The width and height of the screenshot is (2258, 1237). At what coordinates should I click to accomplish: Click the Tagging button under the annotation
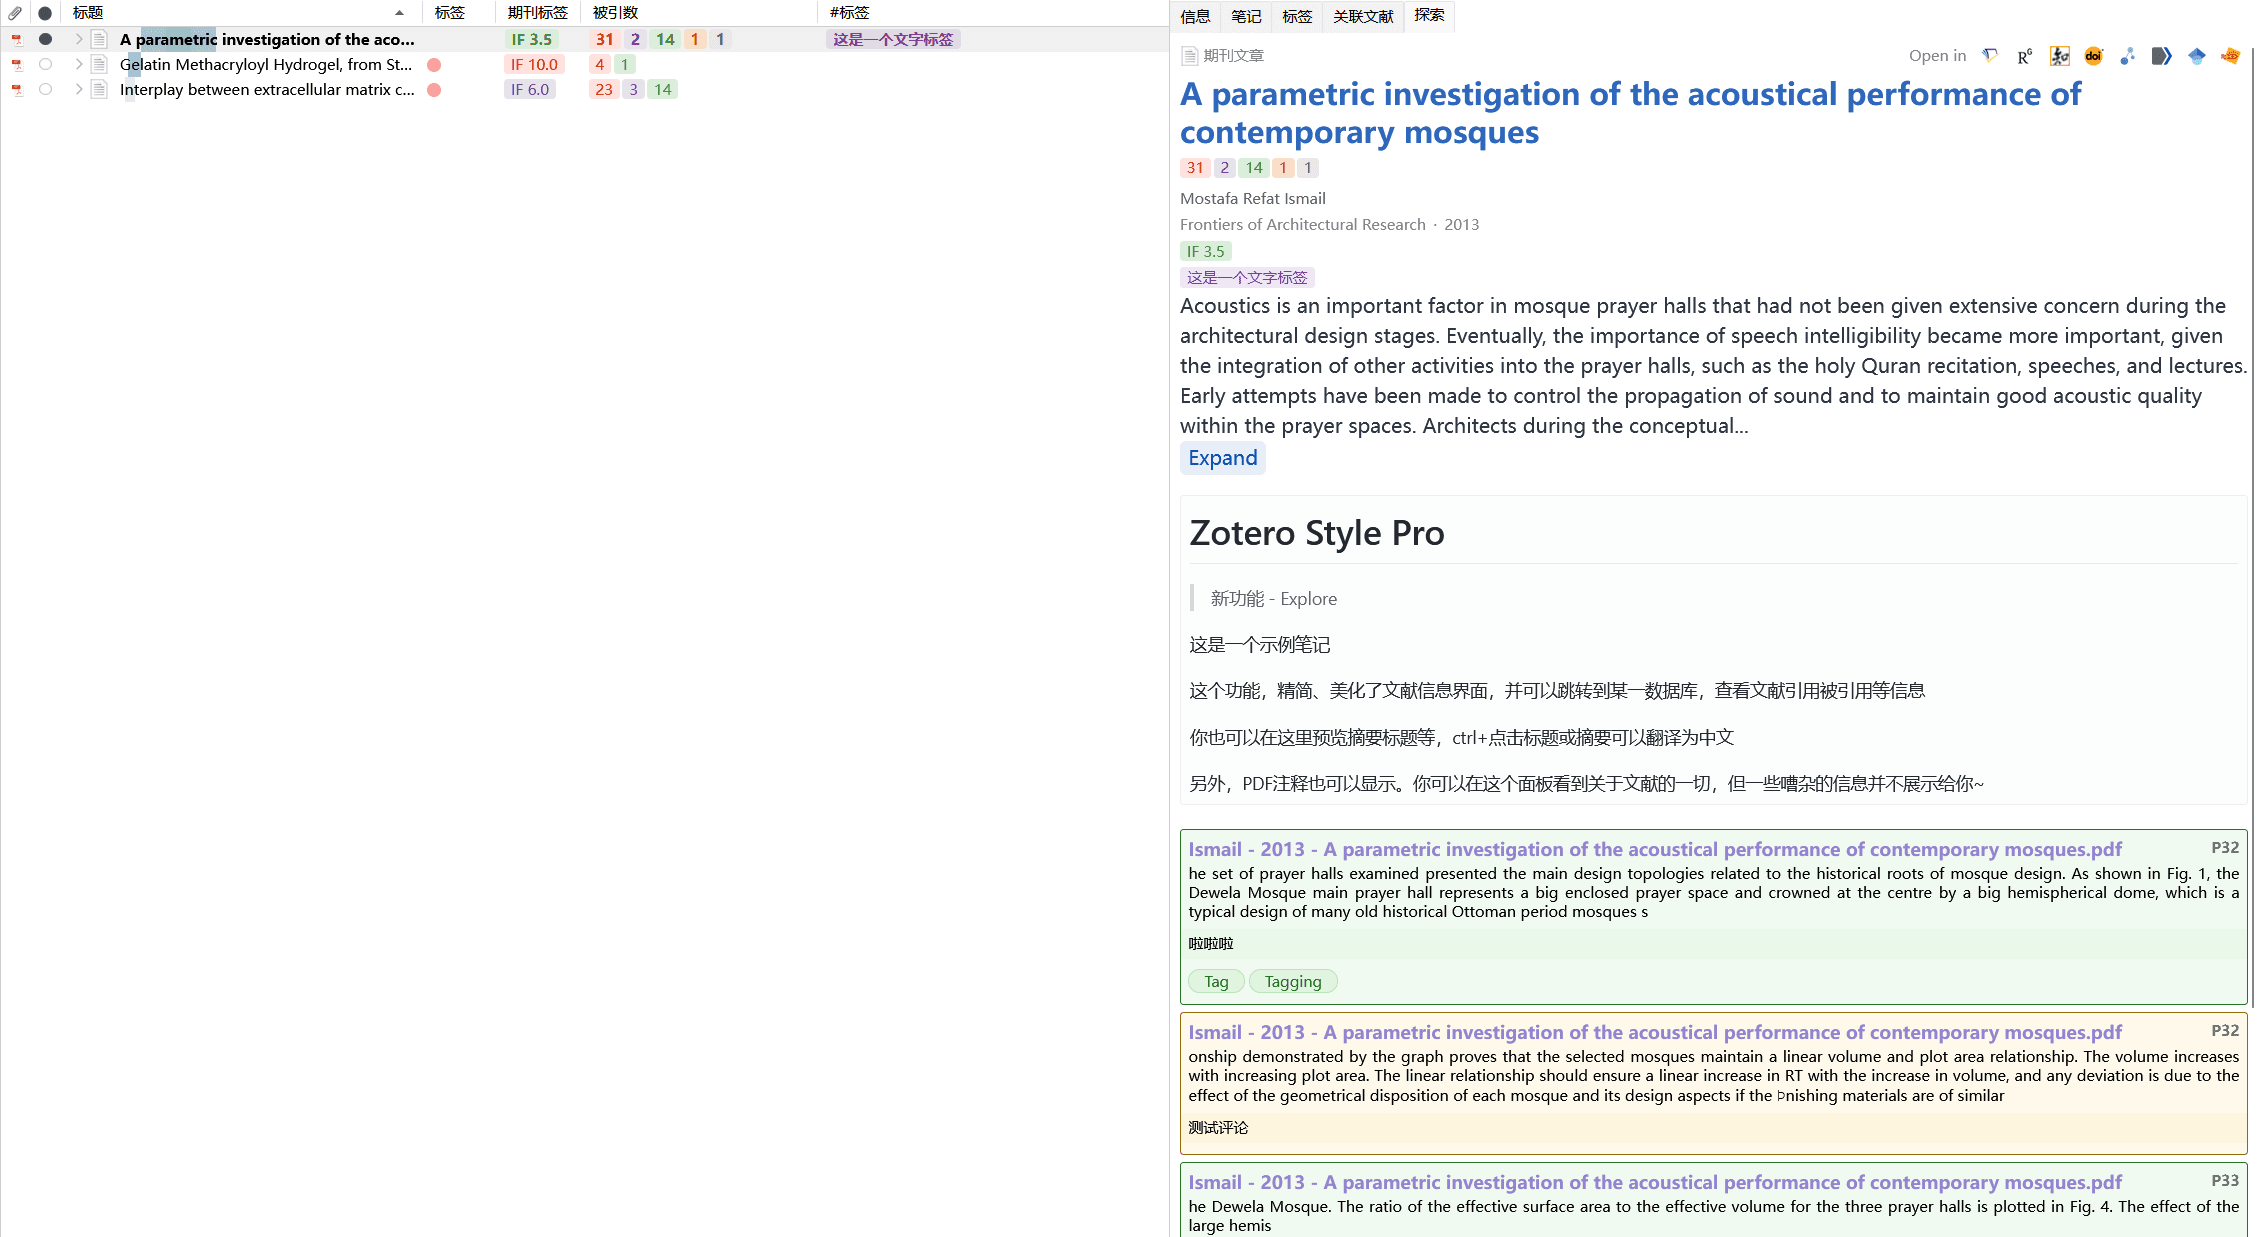tap(1292, 981)
